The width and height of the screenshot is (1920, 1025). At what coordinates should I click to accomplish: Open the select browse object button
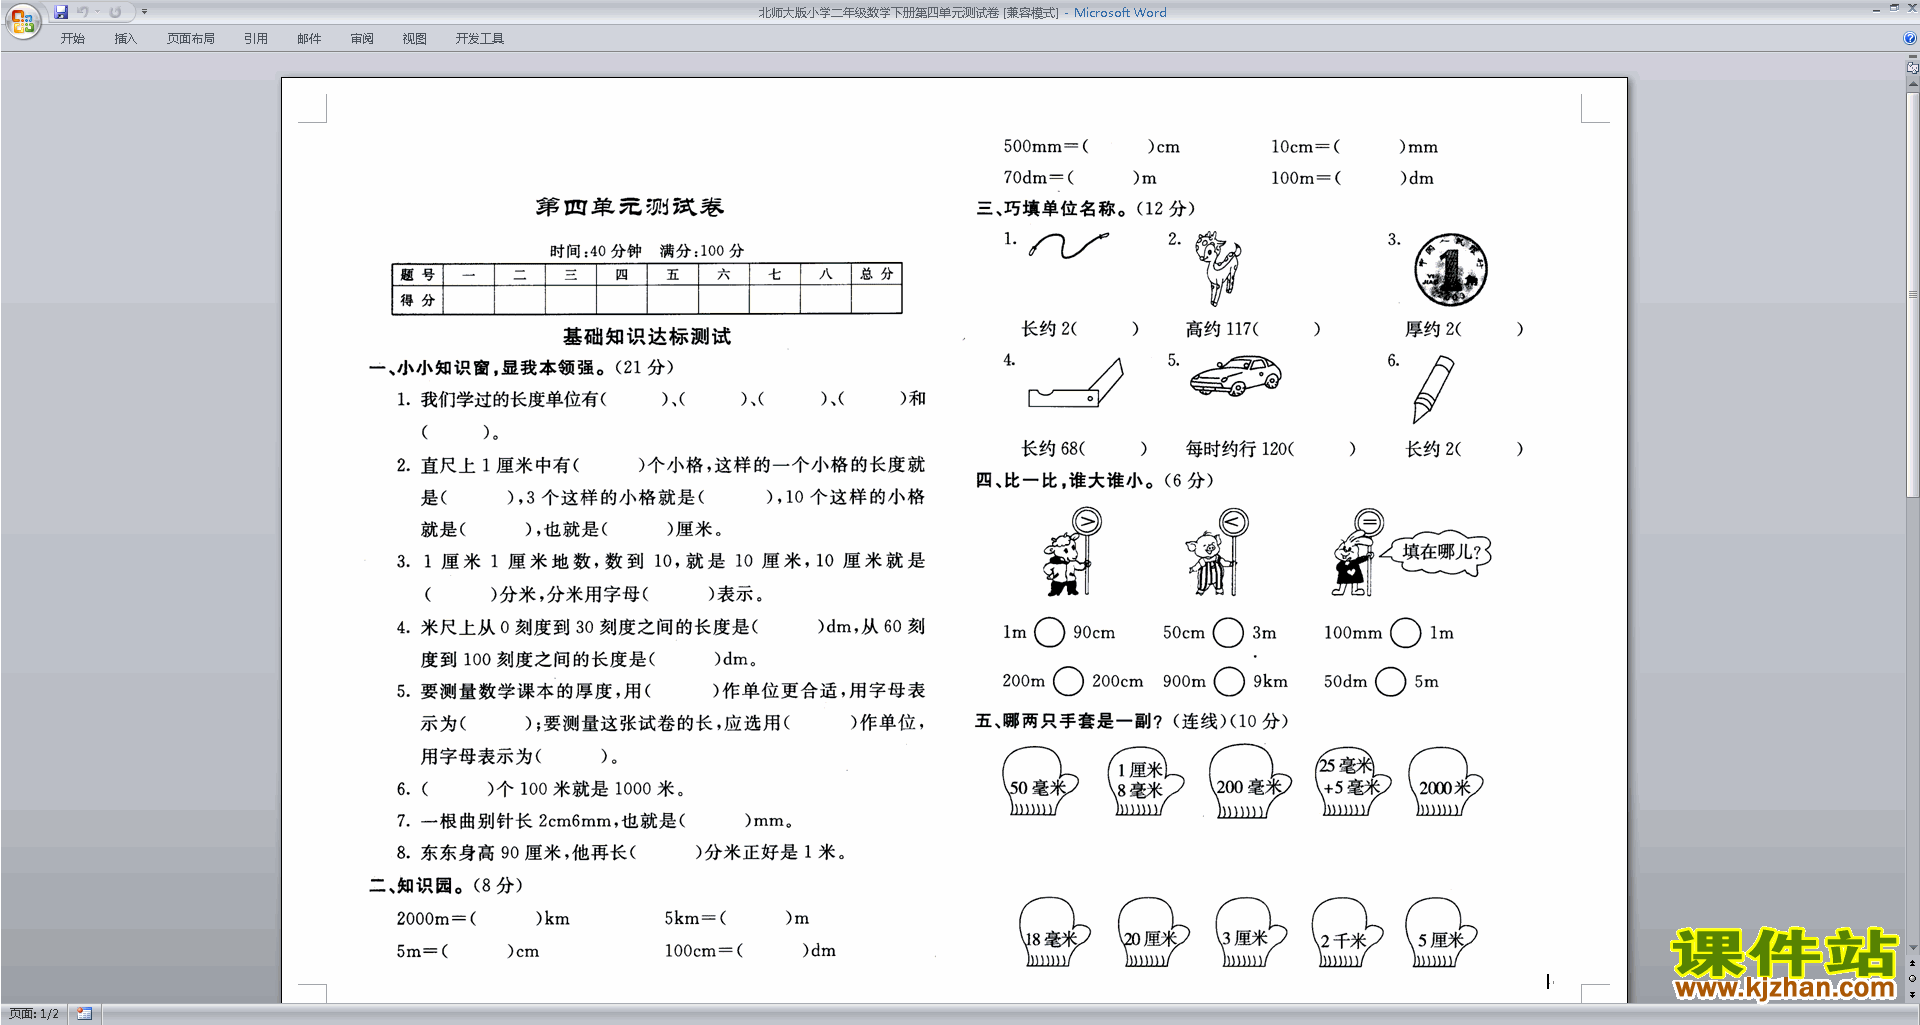[1912, 978]
